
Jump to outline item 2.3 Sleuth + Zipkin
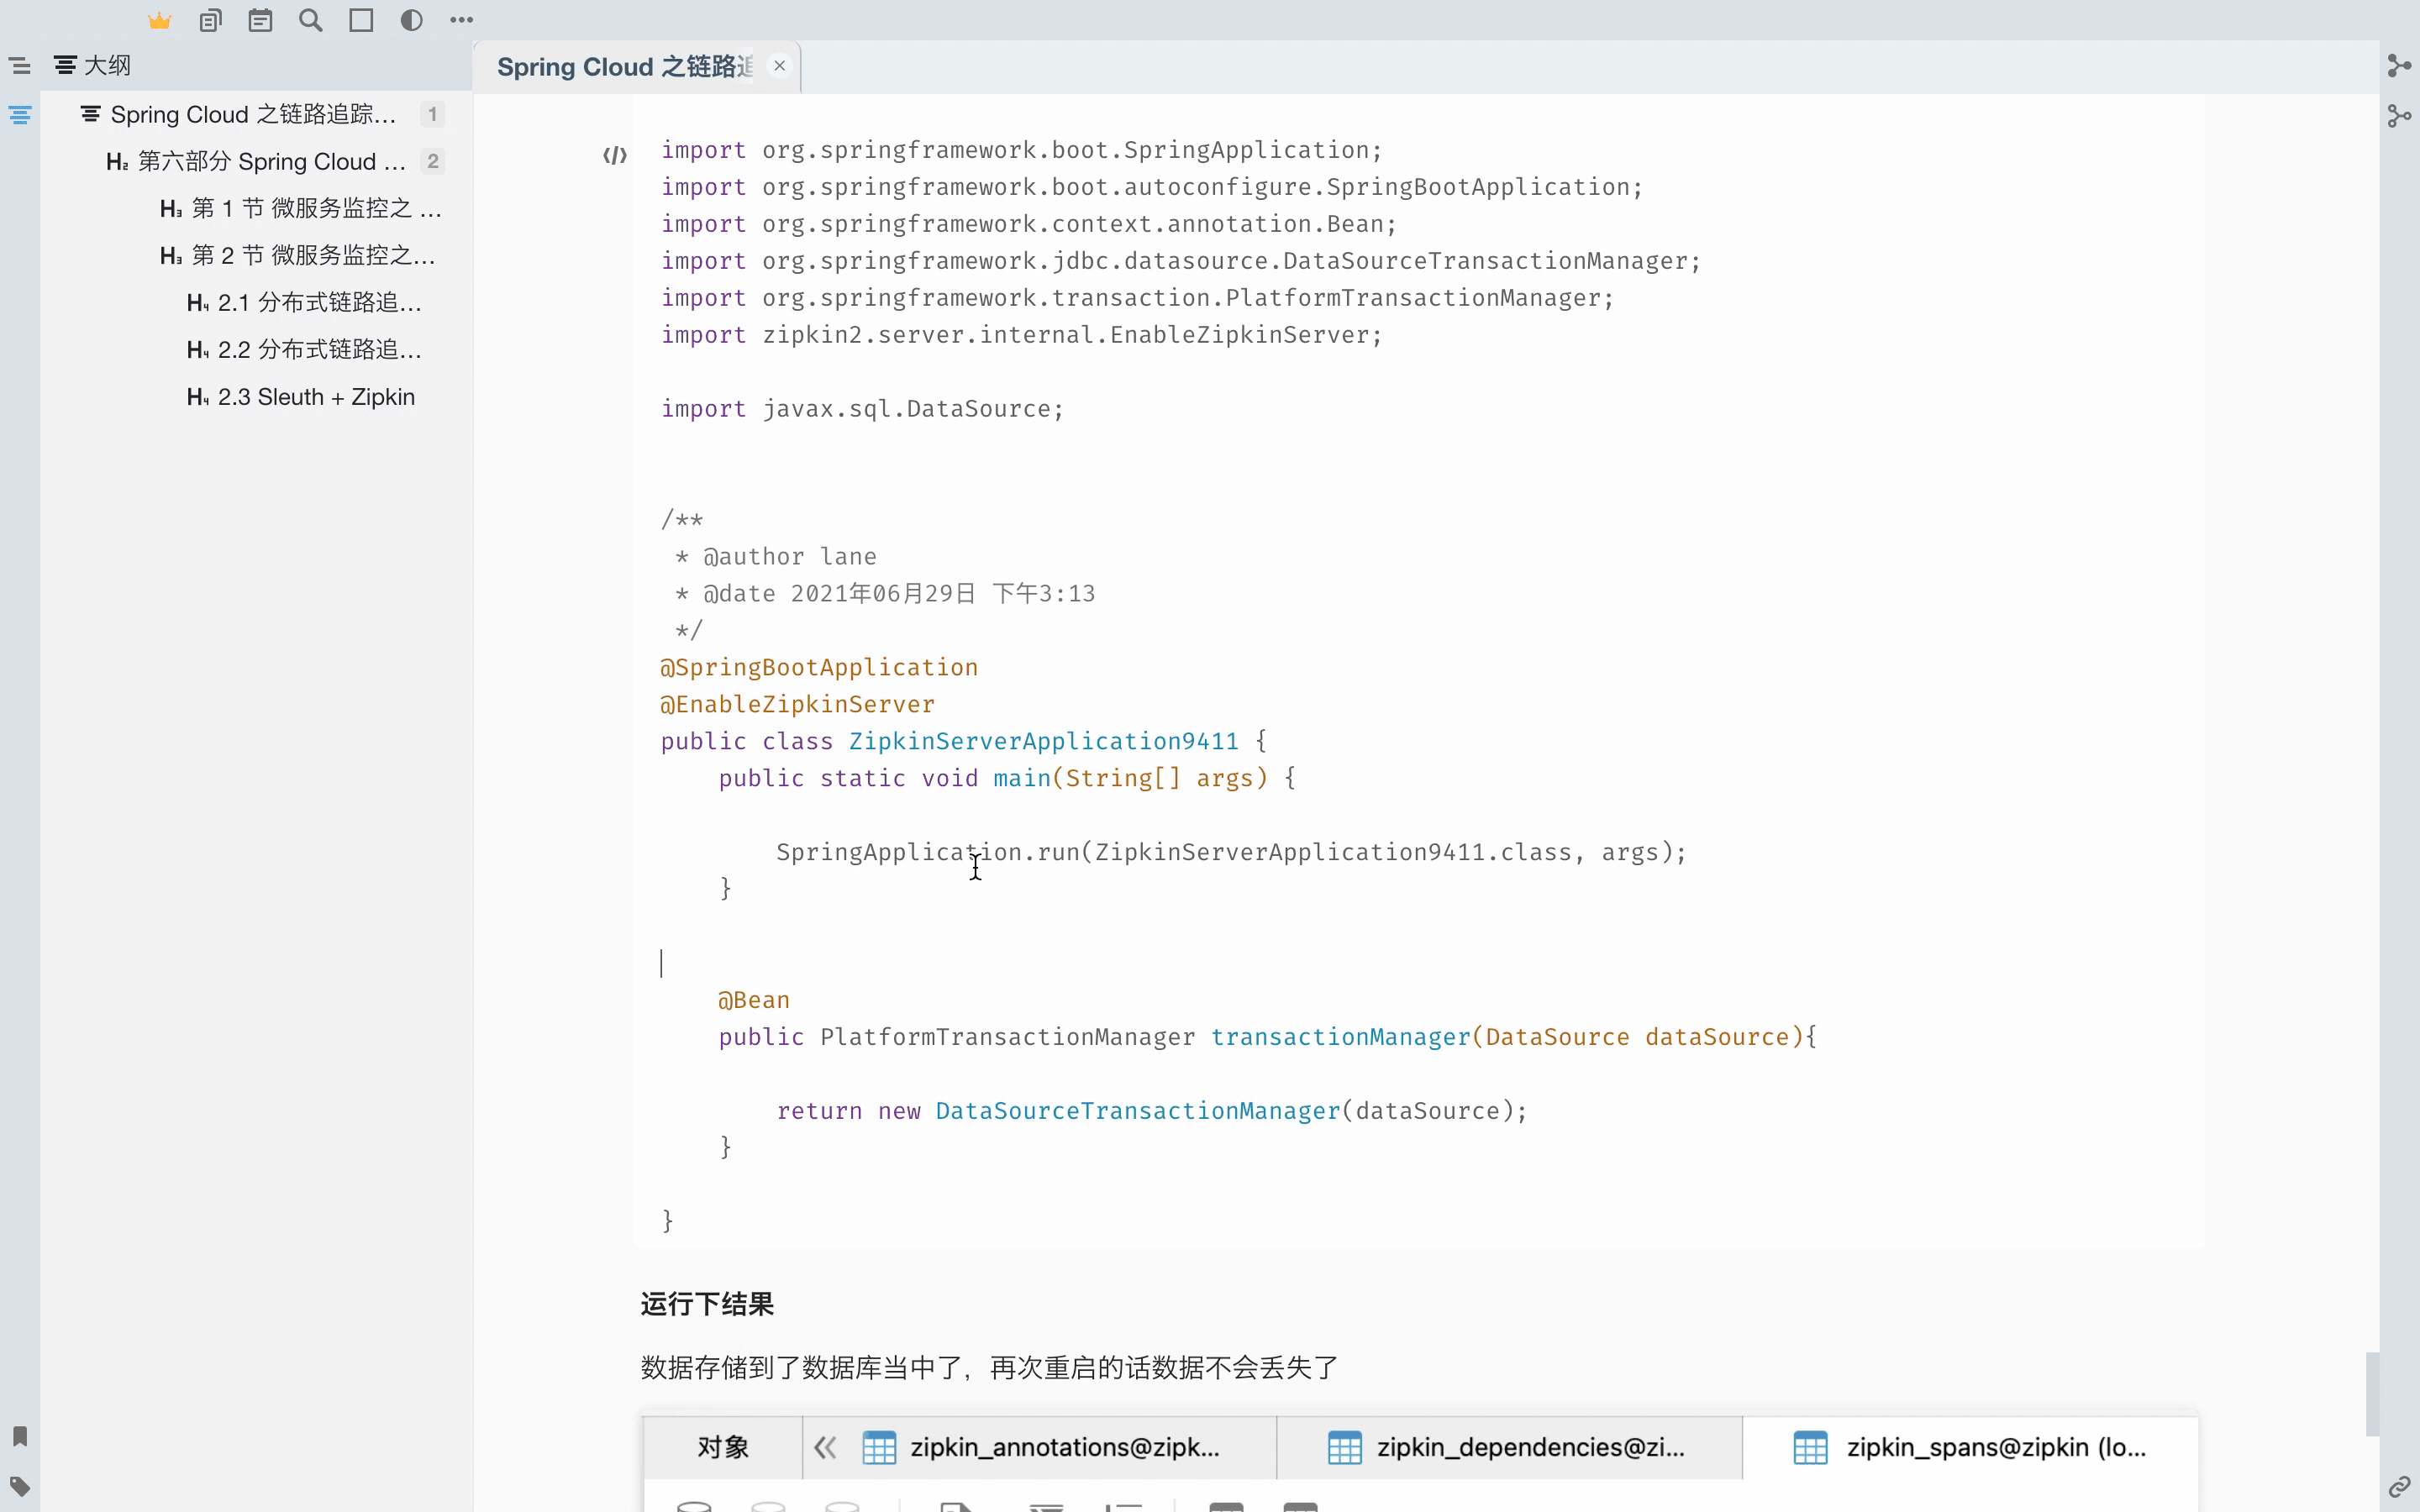pyautogui.click(x=315, y=397)
